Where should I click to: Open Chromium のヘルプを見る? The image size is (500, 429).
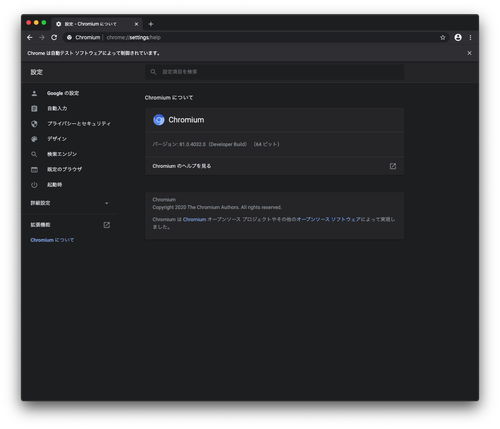[275, 166]
